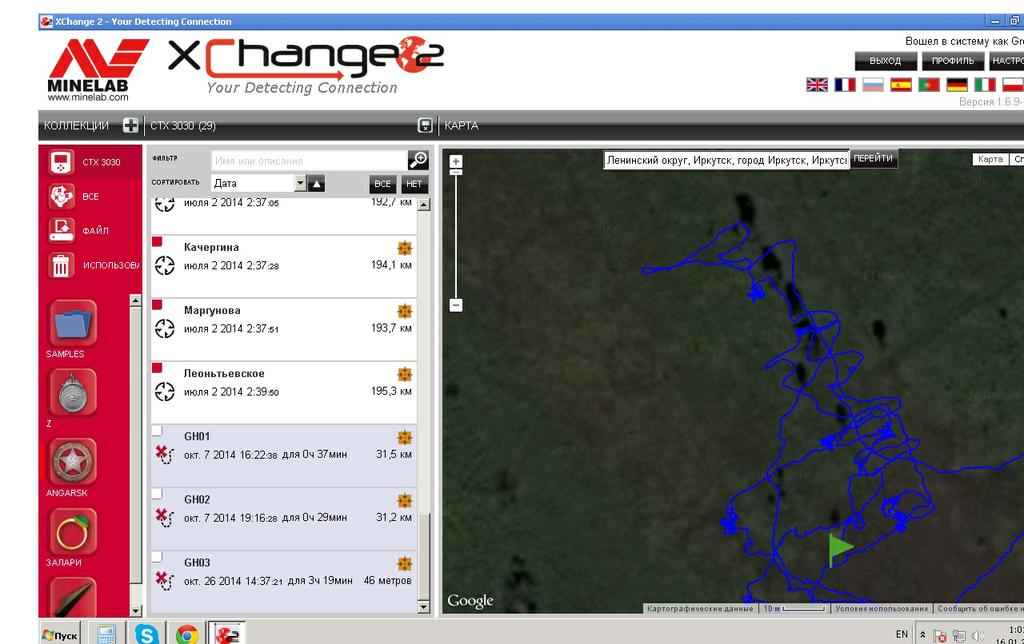Check the GH03 checkbox
The height and width of the screenshot is (644, 1024).
157,558
